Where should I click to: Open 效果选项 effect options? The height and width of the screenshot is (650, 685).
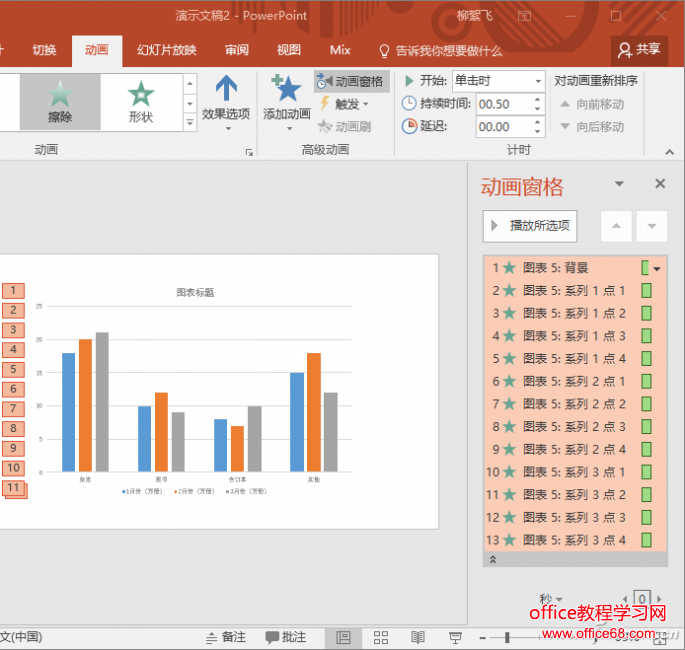(226, 101)
